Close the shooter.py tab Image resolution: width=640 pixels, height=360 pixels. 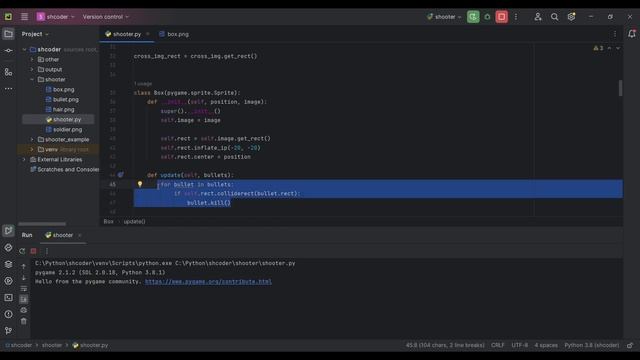(x=148, y=34)
